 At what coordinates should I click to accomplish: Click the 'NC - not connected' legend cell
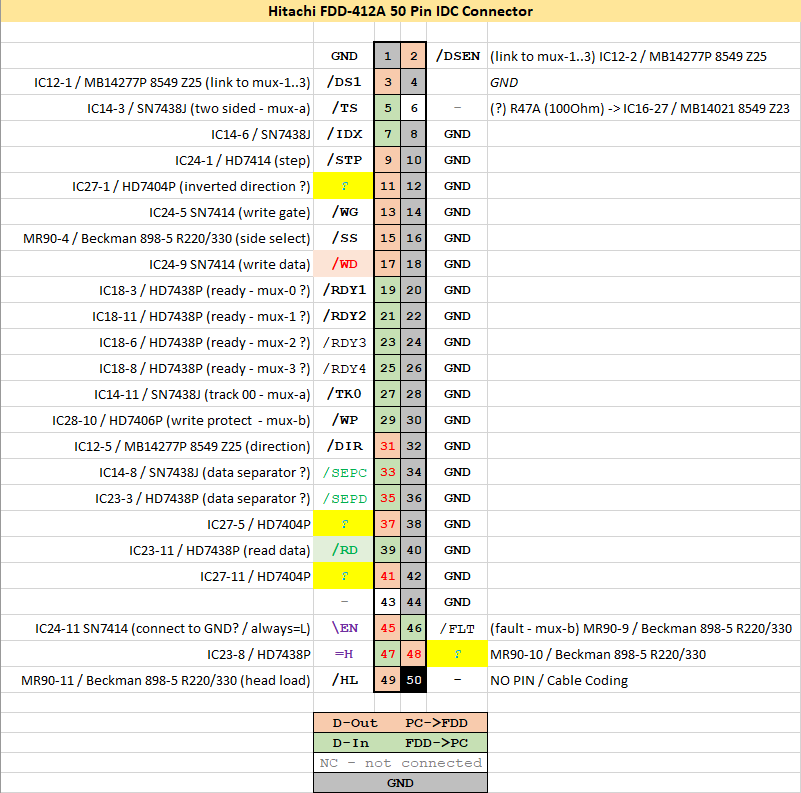pos(400,763)
